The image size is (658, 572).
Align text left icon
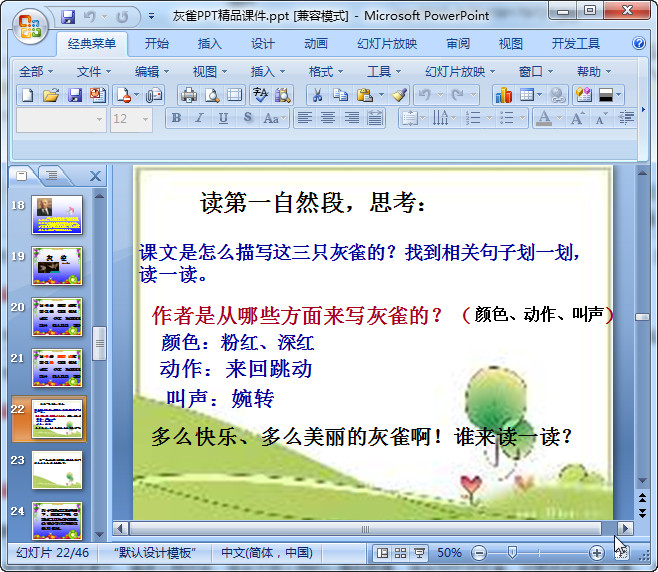tap(305, 118)
